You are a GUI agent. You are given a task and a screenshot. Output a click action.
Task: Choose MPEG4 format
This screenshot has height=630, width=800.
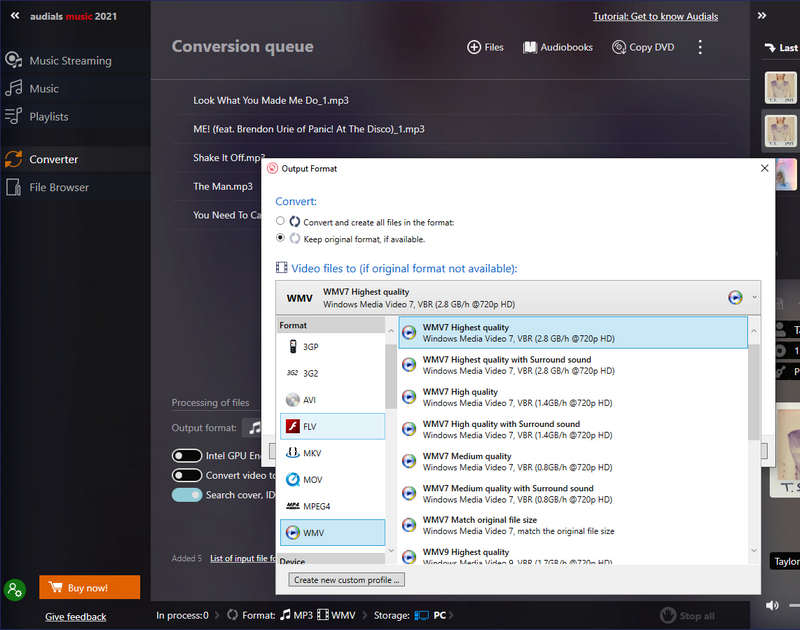332,506
